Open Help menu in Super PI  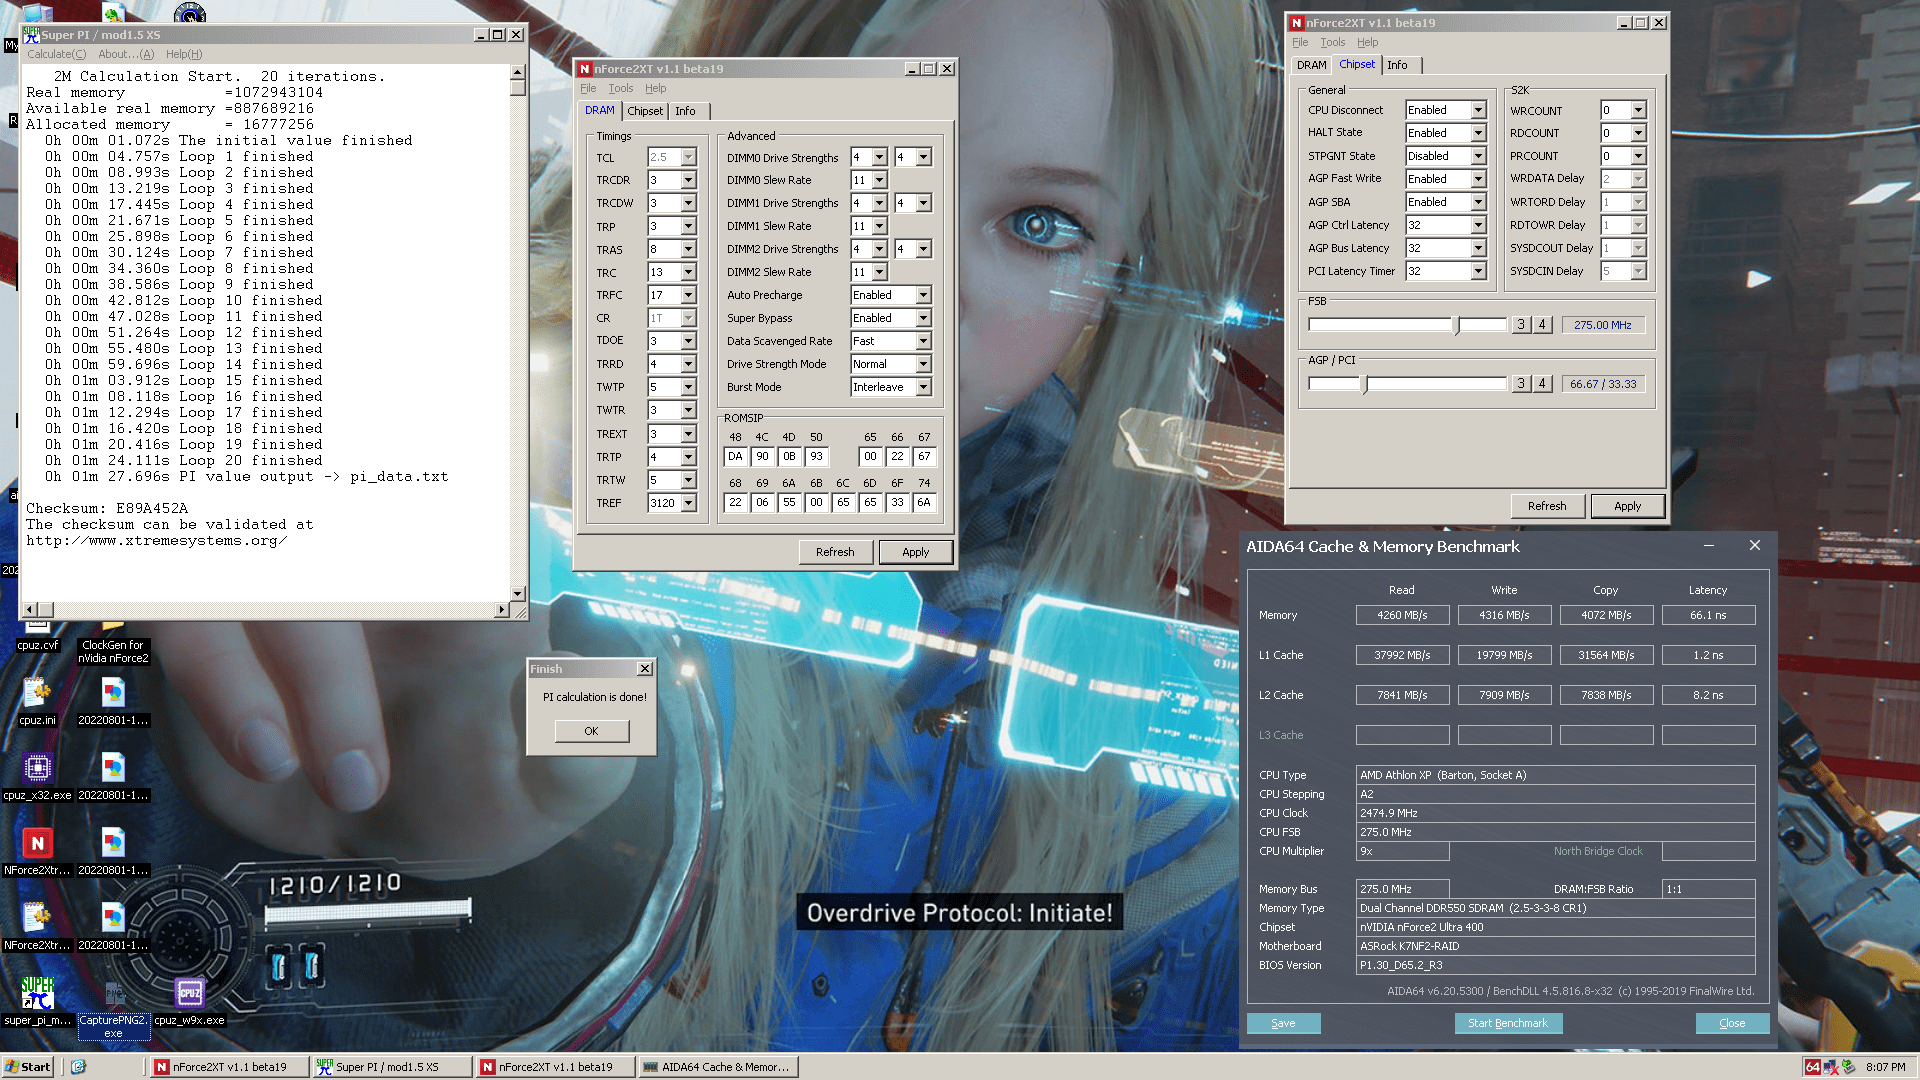(184, 54)
